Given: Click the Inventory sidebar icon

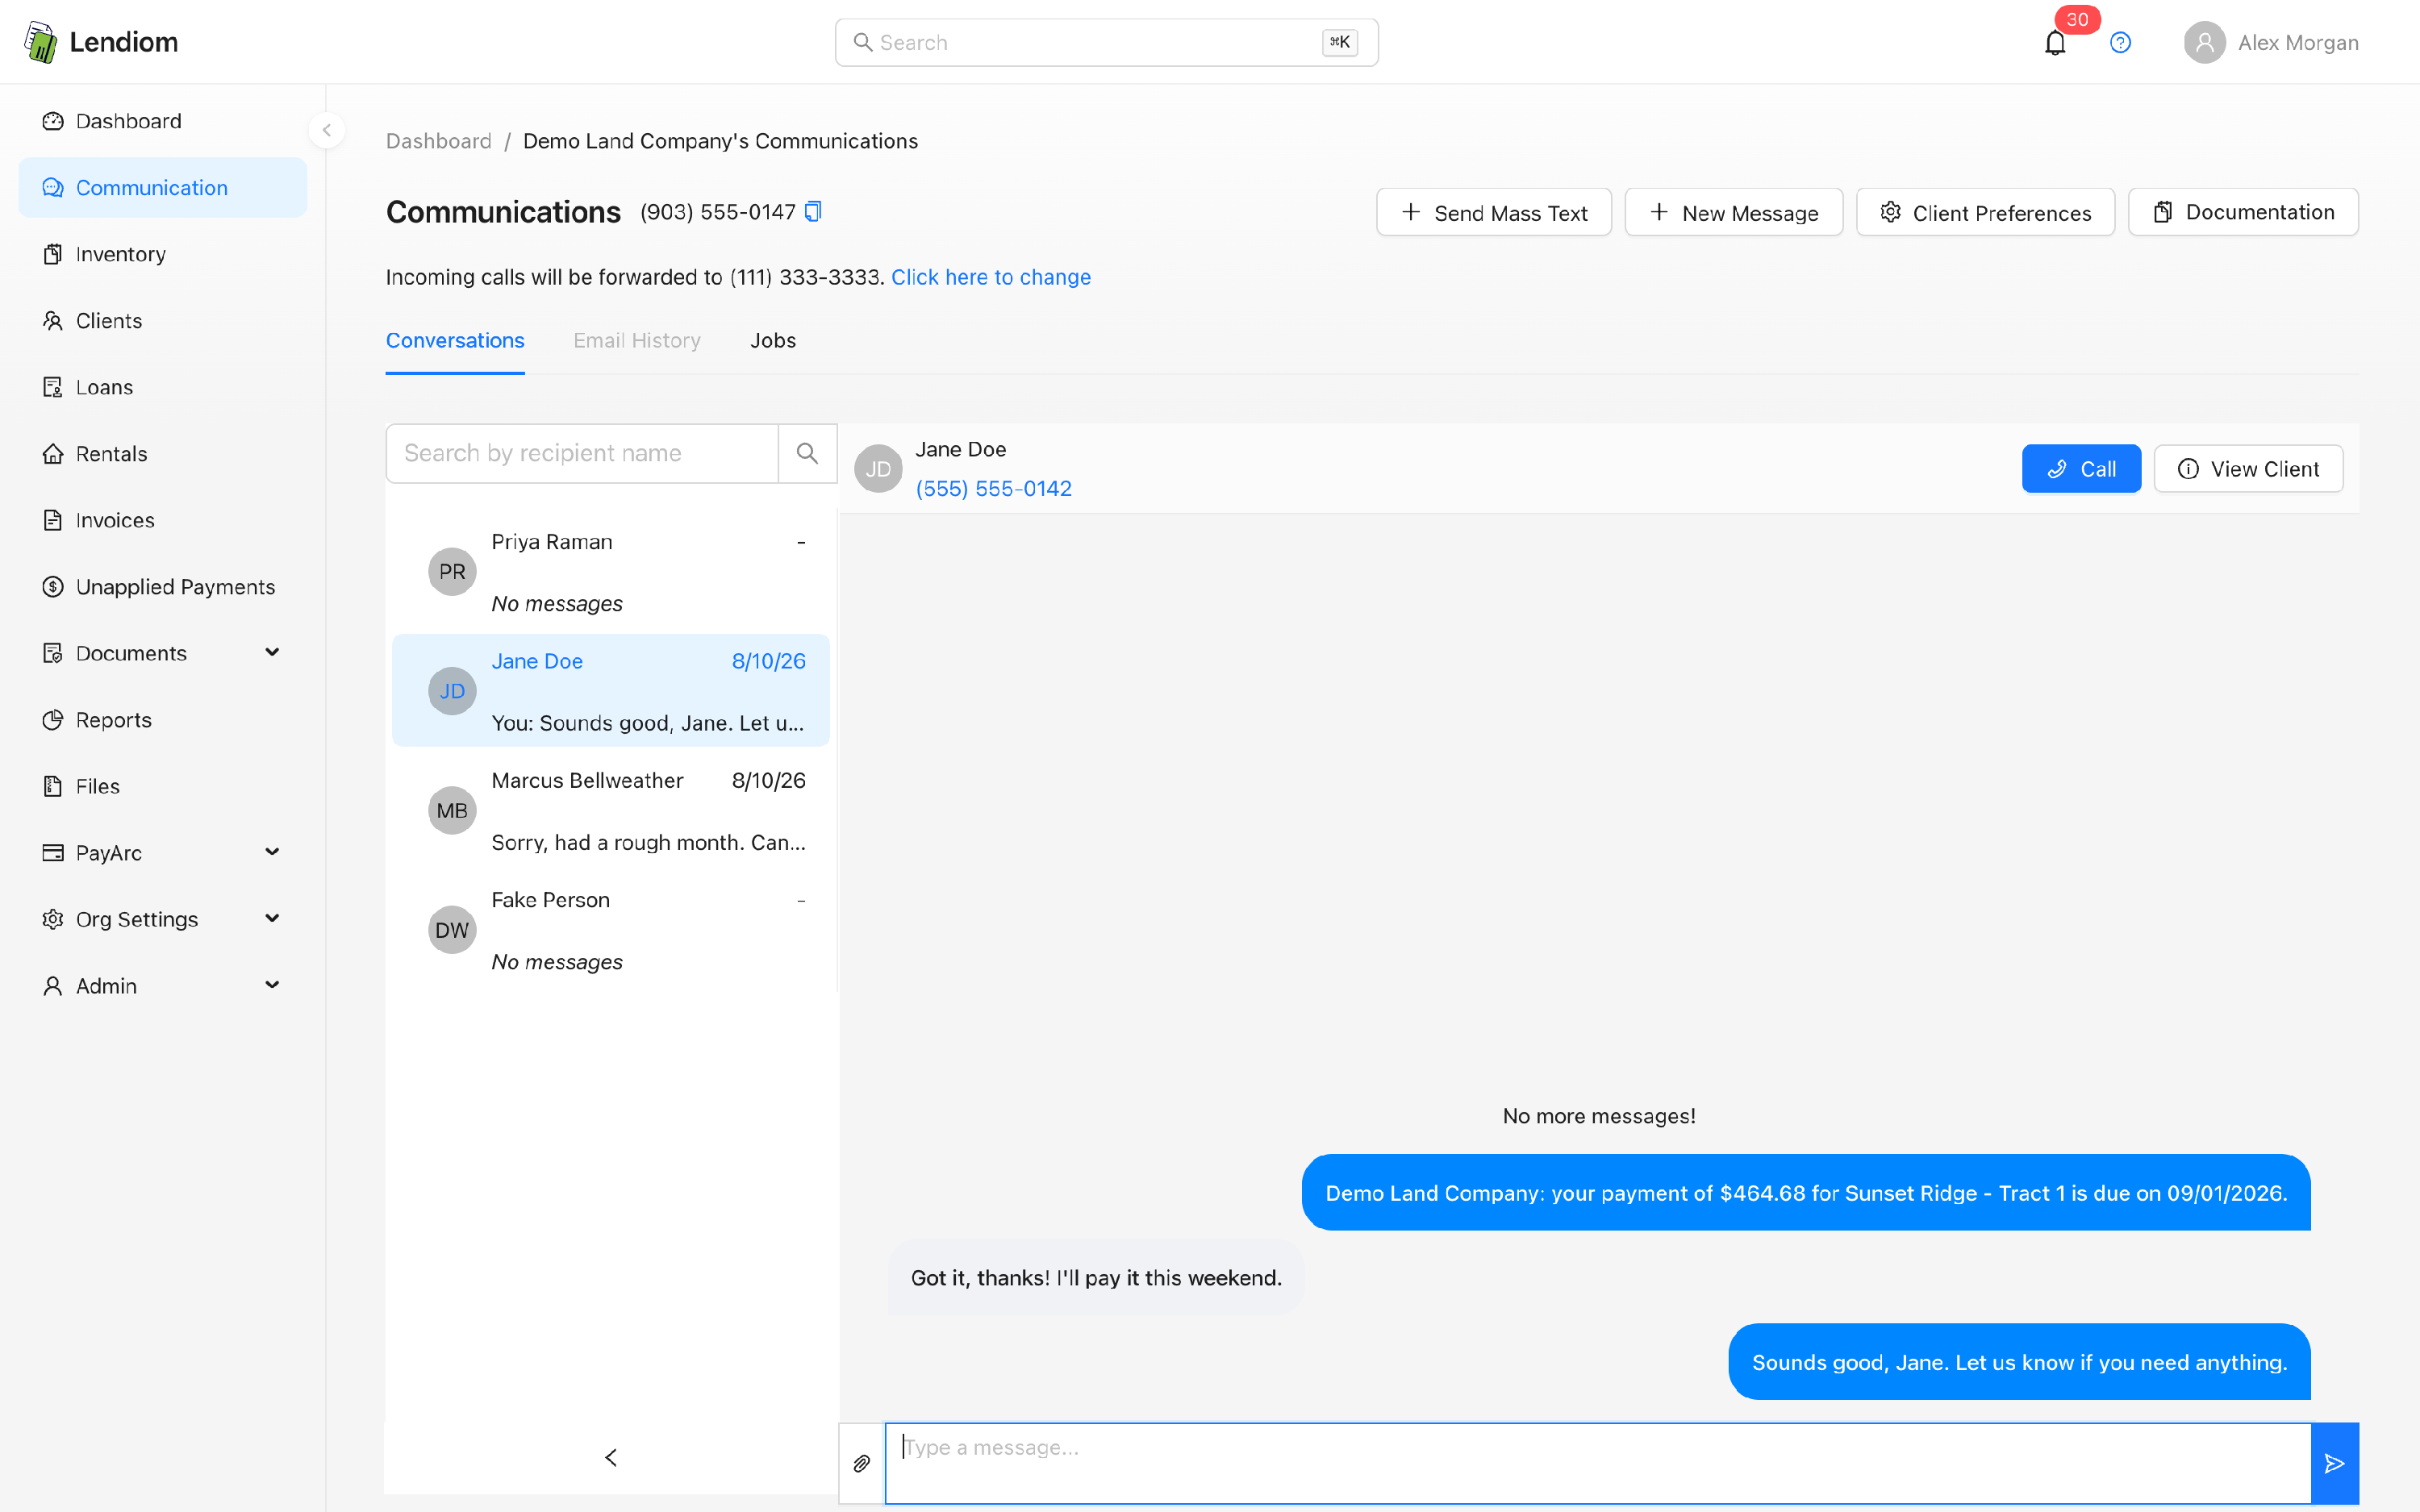Looking at the screenshot, I should click(53, 254).
